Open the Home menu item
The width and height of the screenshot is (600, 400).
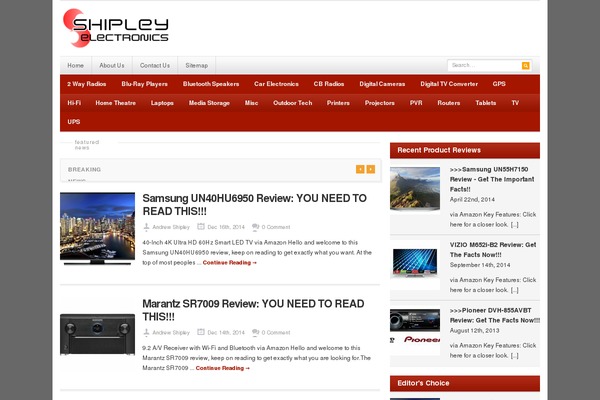click(75, 65)
